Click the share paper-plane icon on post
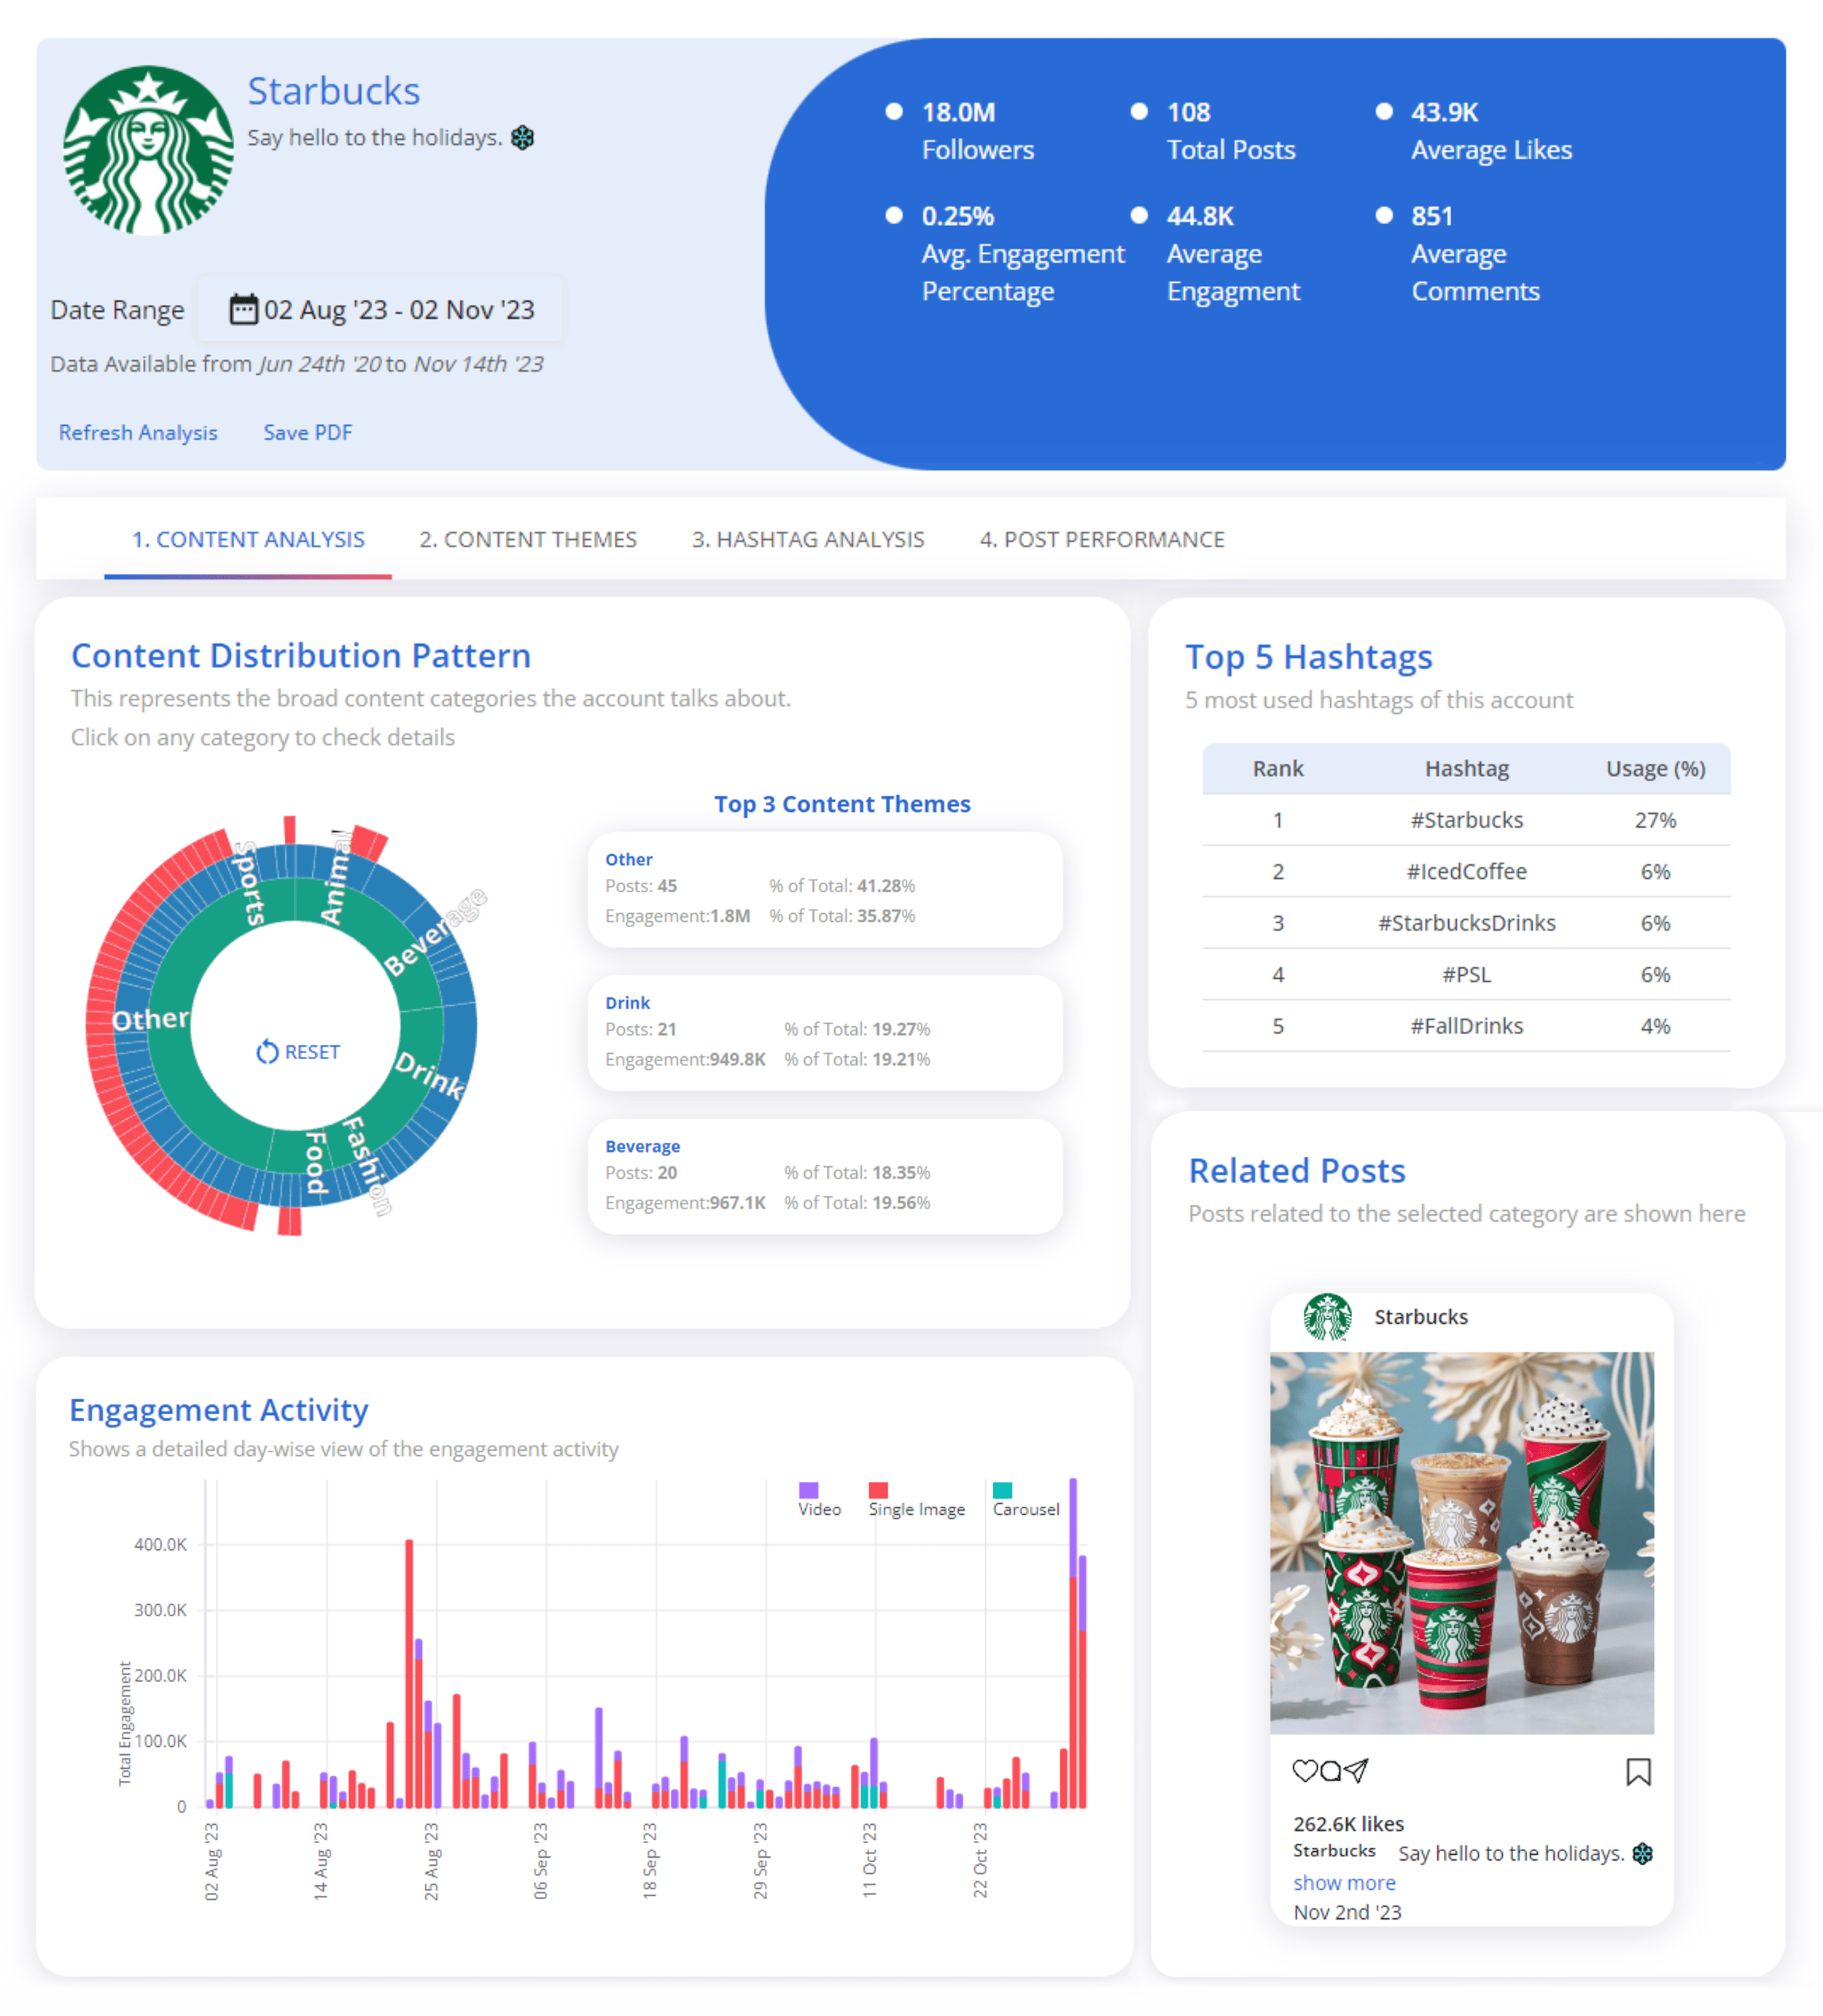The image size is (1823, 2016). [1355, 1771]
